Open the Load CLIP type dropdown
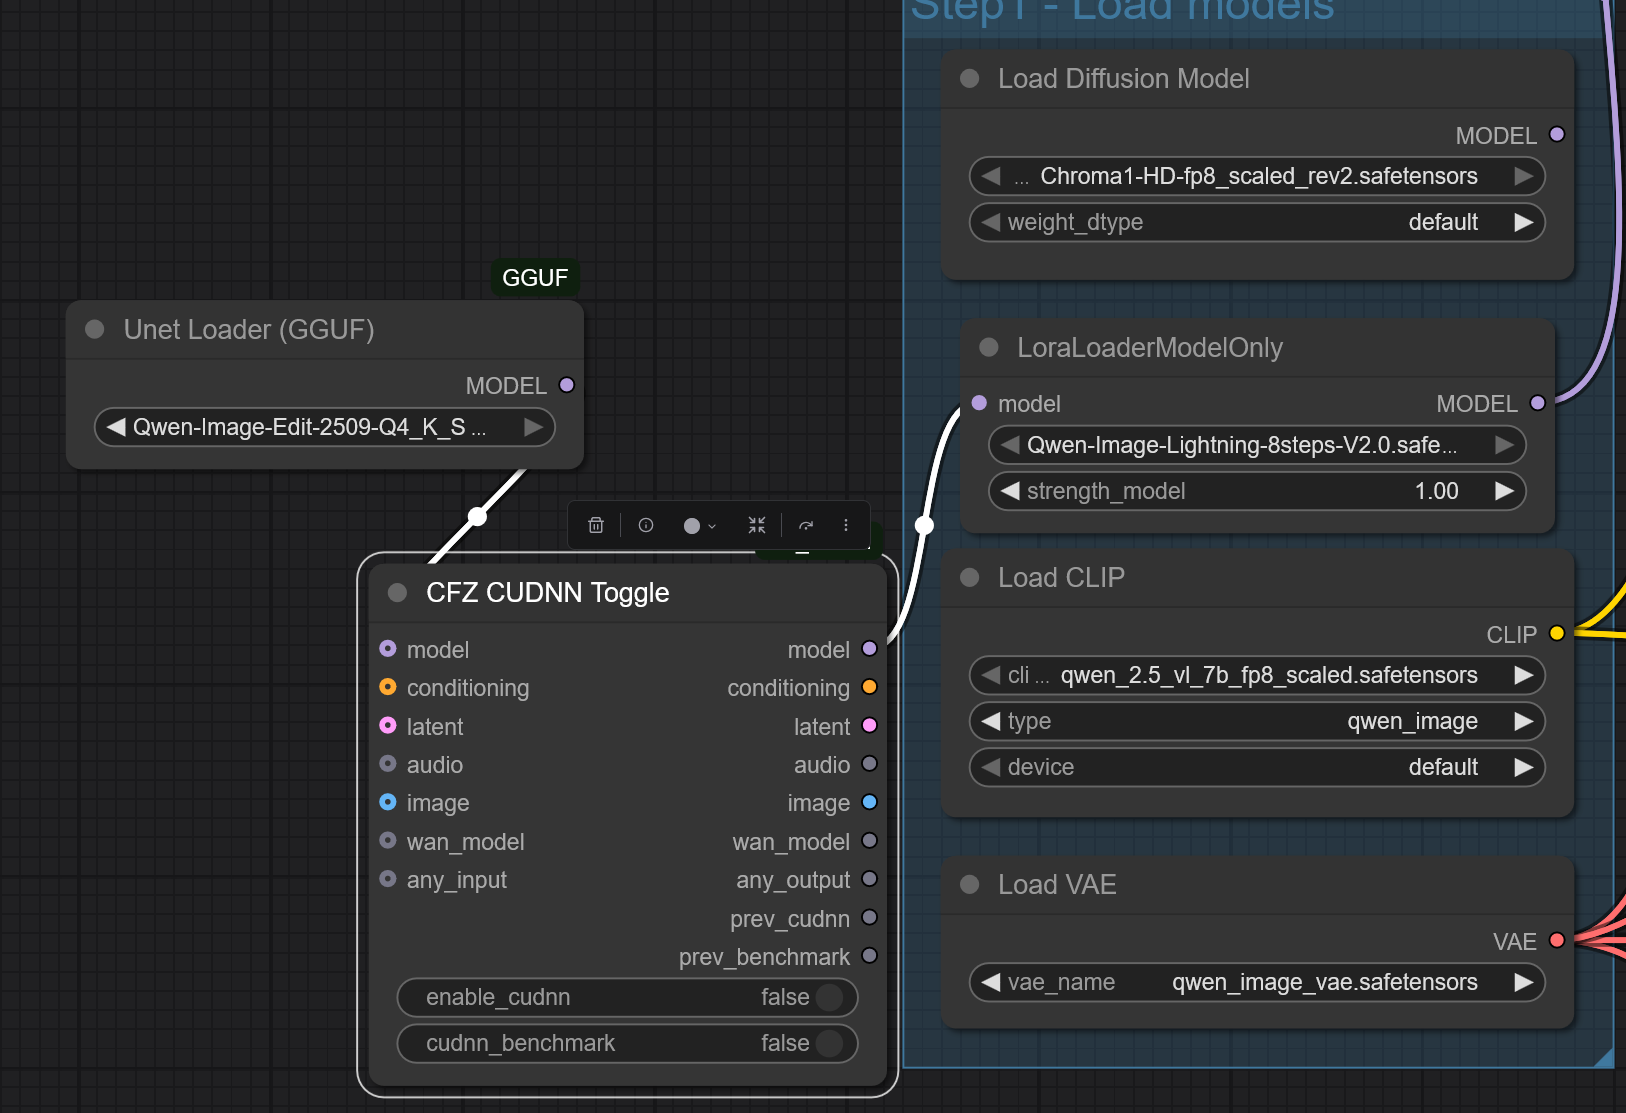 pos(1257,721)
